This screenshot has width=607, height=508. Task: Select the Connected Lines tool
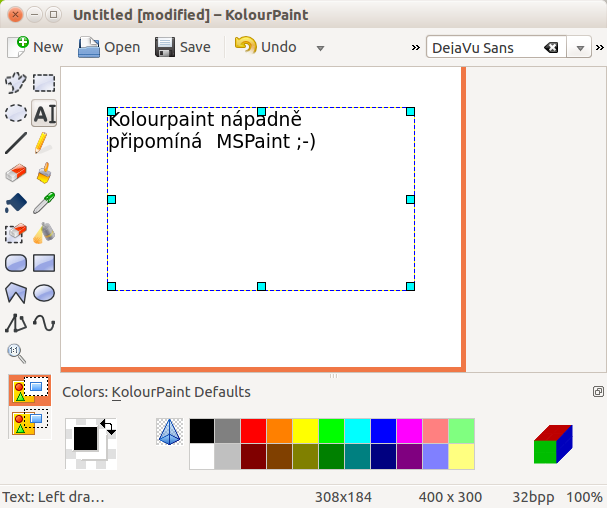tap(16, 323)
